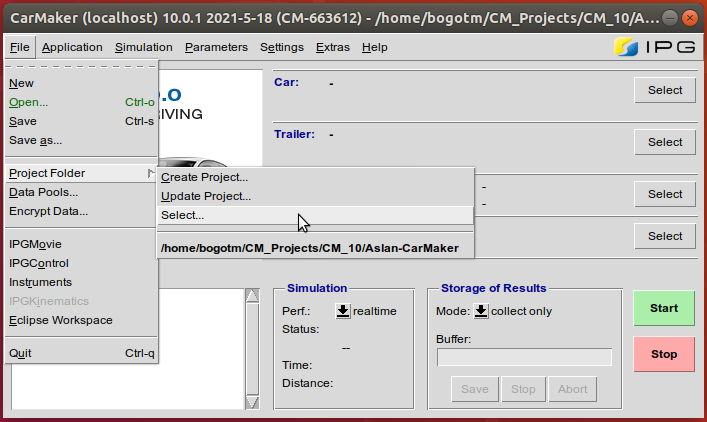This screenshot has width=707, height=422.
Task: Click Save in Storage of Results
Action: coord(475,389)
